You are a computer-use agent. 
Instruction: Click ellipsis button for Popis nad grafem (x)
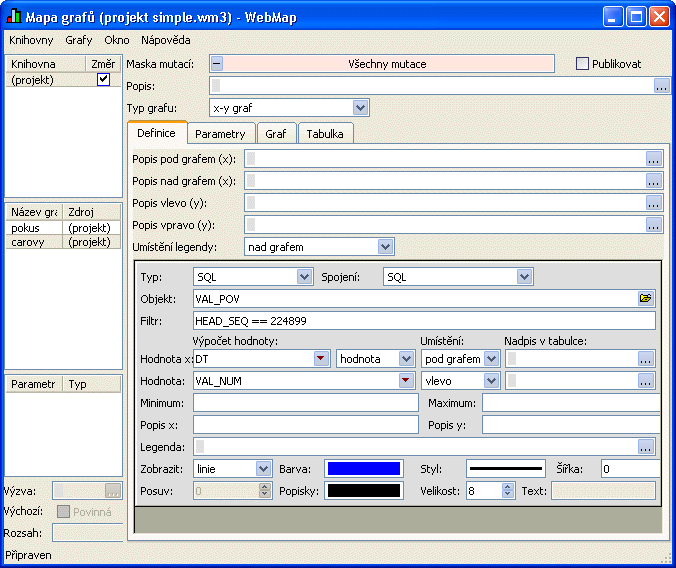654,180
